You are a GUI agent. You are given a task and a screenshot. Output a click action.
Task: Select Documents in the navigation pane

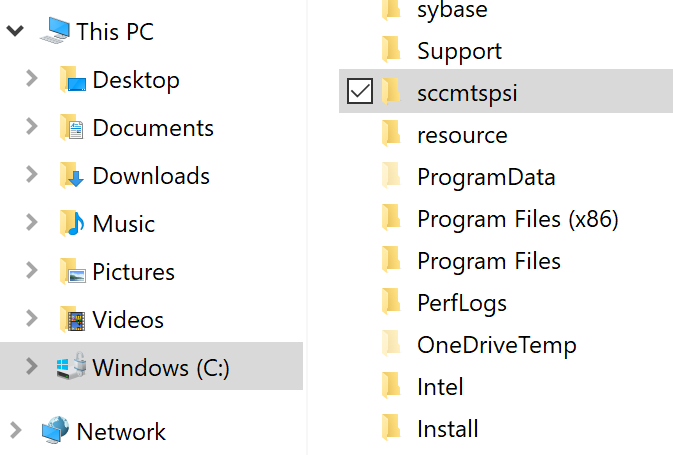[153, 128]
